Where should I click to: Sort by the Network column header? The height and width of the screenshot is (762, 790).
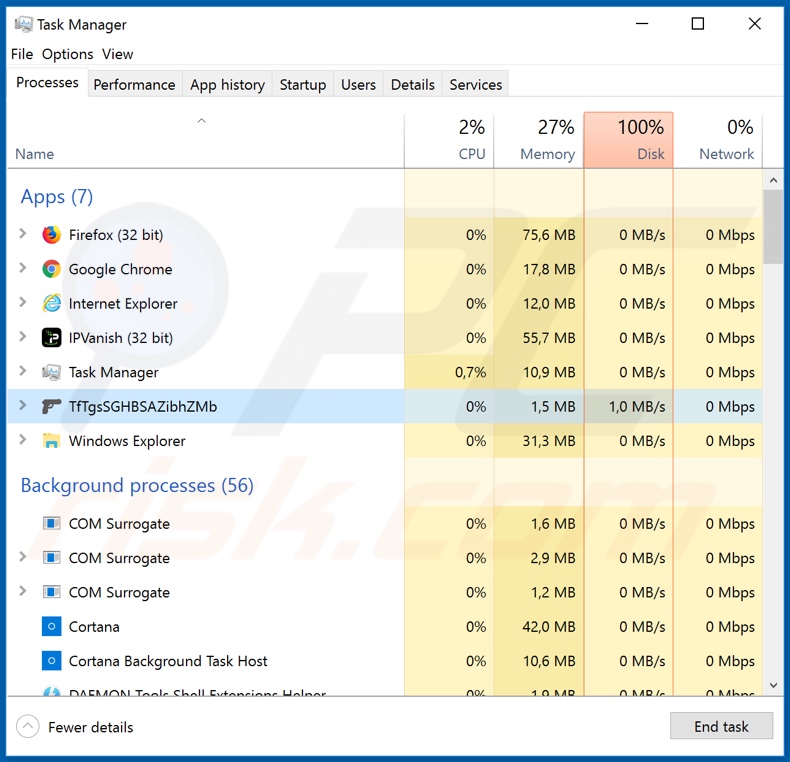tap(718, 140)
